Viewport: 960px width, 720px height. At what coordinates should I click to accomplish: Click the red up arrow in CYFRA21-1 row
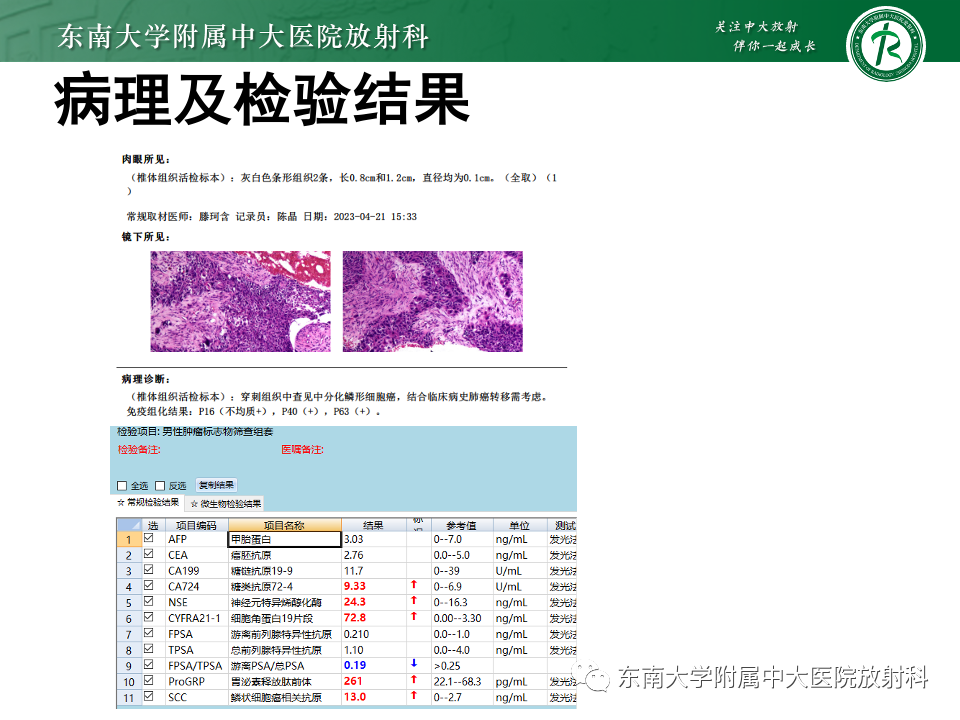(x=414, y=616)
